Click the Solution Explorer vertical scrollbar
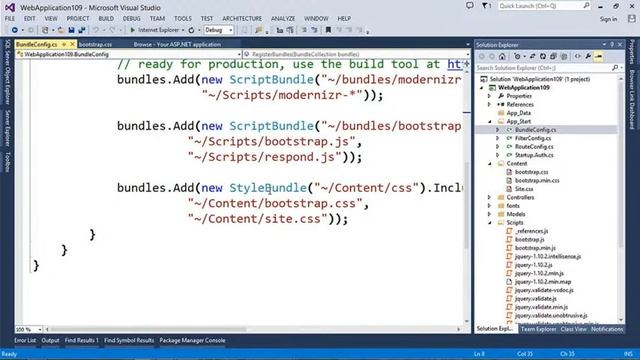 (x=621, y=198)
